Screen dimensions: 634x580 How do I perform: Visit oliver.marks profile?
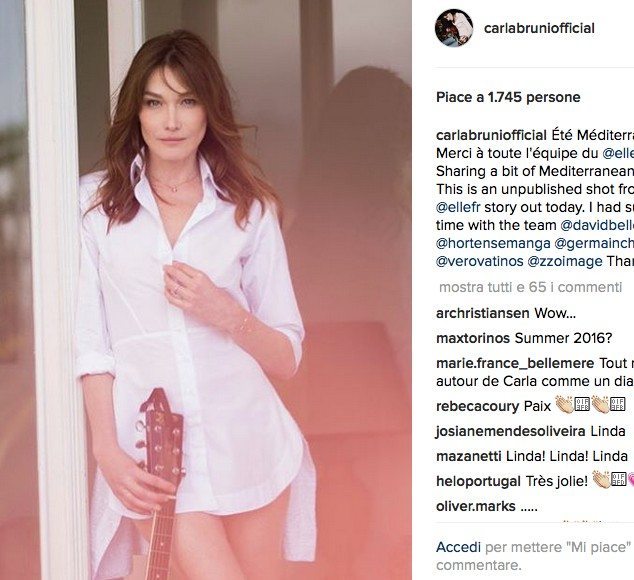476,506
